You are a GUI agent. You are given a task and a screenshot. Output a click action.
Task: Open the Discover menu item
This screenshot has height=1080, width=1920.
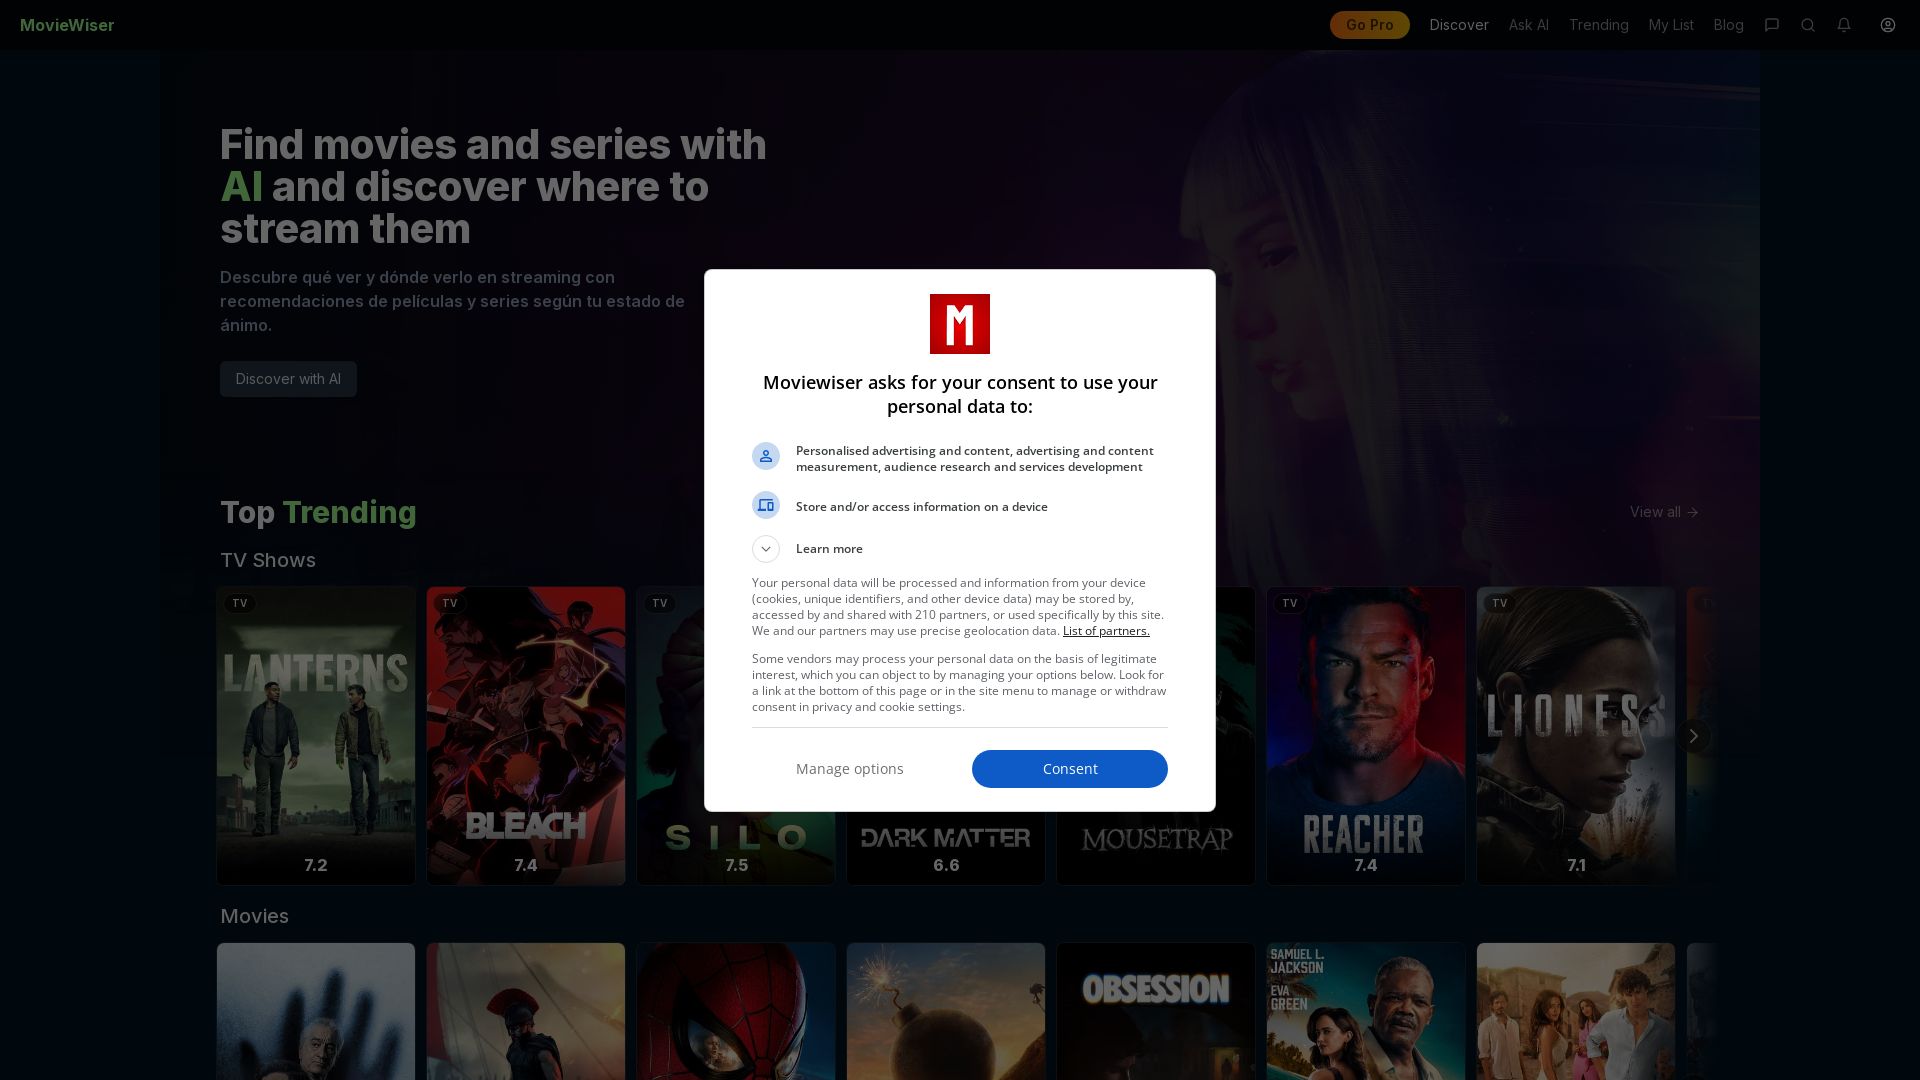tap(1459, 25)
